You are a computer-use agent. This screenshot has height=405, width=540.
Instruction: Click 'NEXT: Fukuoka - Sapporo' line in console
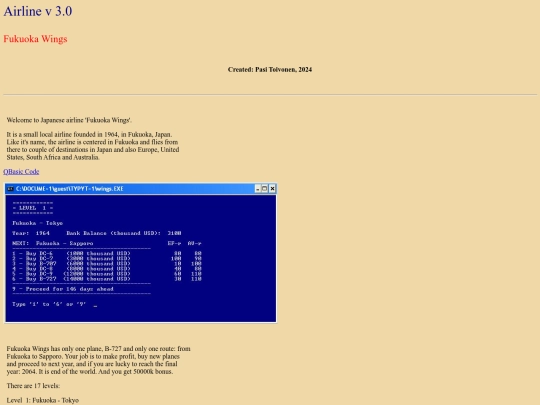click(x=53, y=243)
